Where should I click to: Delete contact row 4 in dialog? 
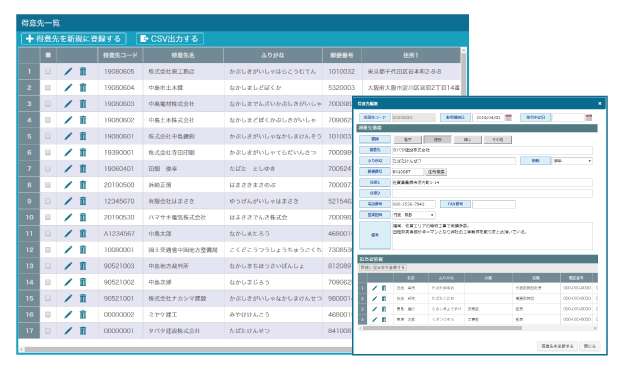tap(384, 319)
